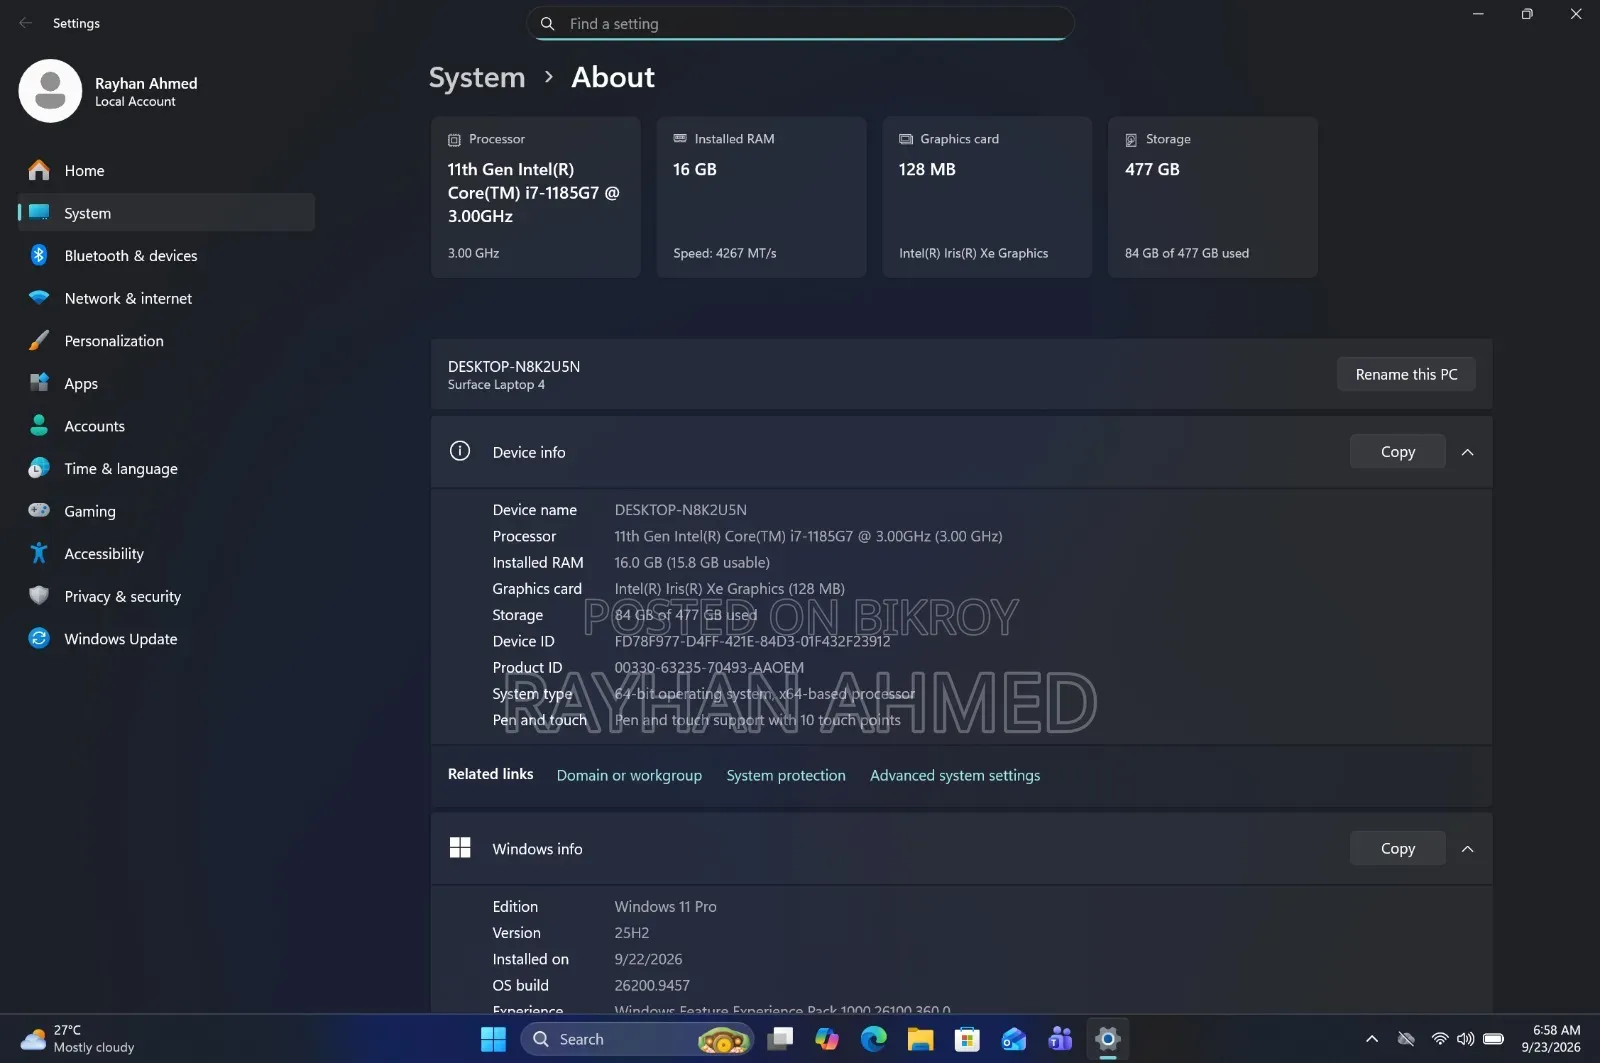Screen dimensions: 1600x1063
Task: Click the Personalization paintbrush icon
Action: coord(39,341)
